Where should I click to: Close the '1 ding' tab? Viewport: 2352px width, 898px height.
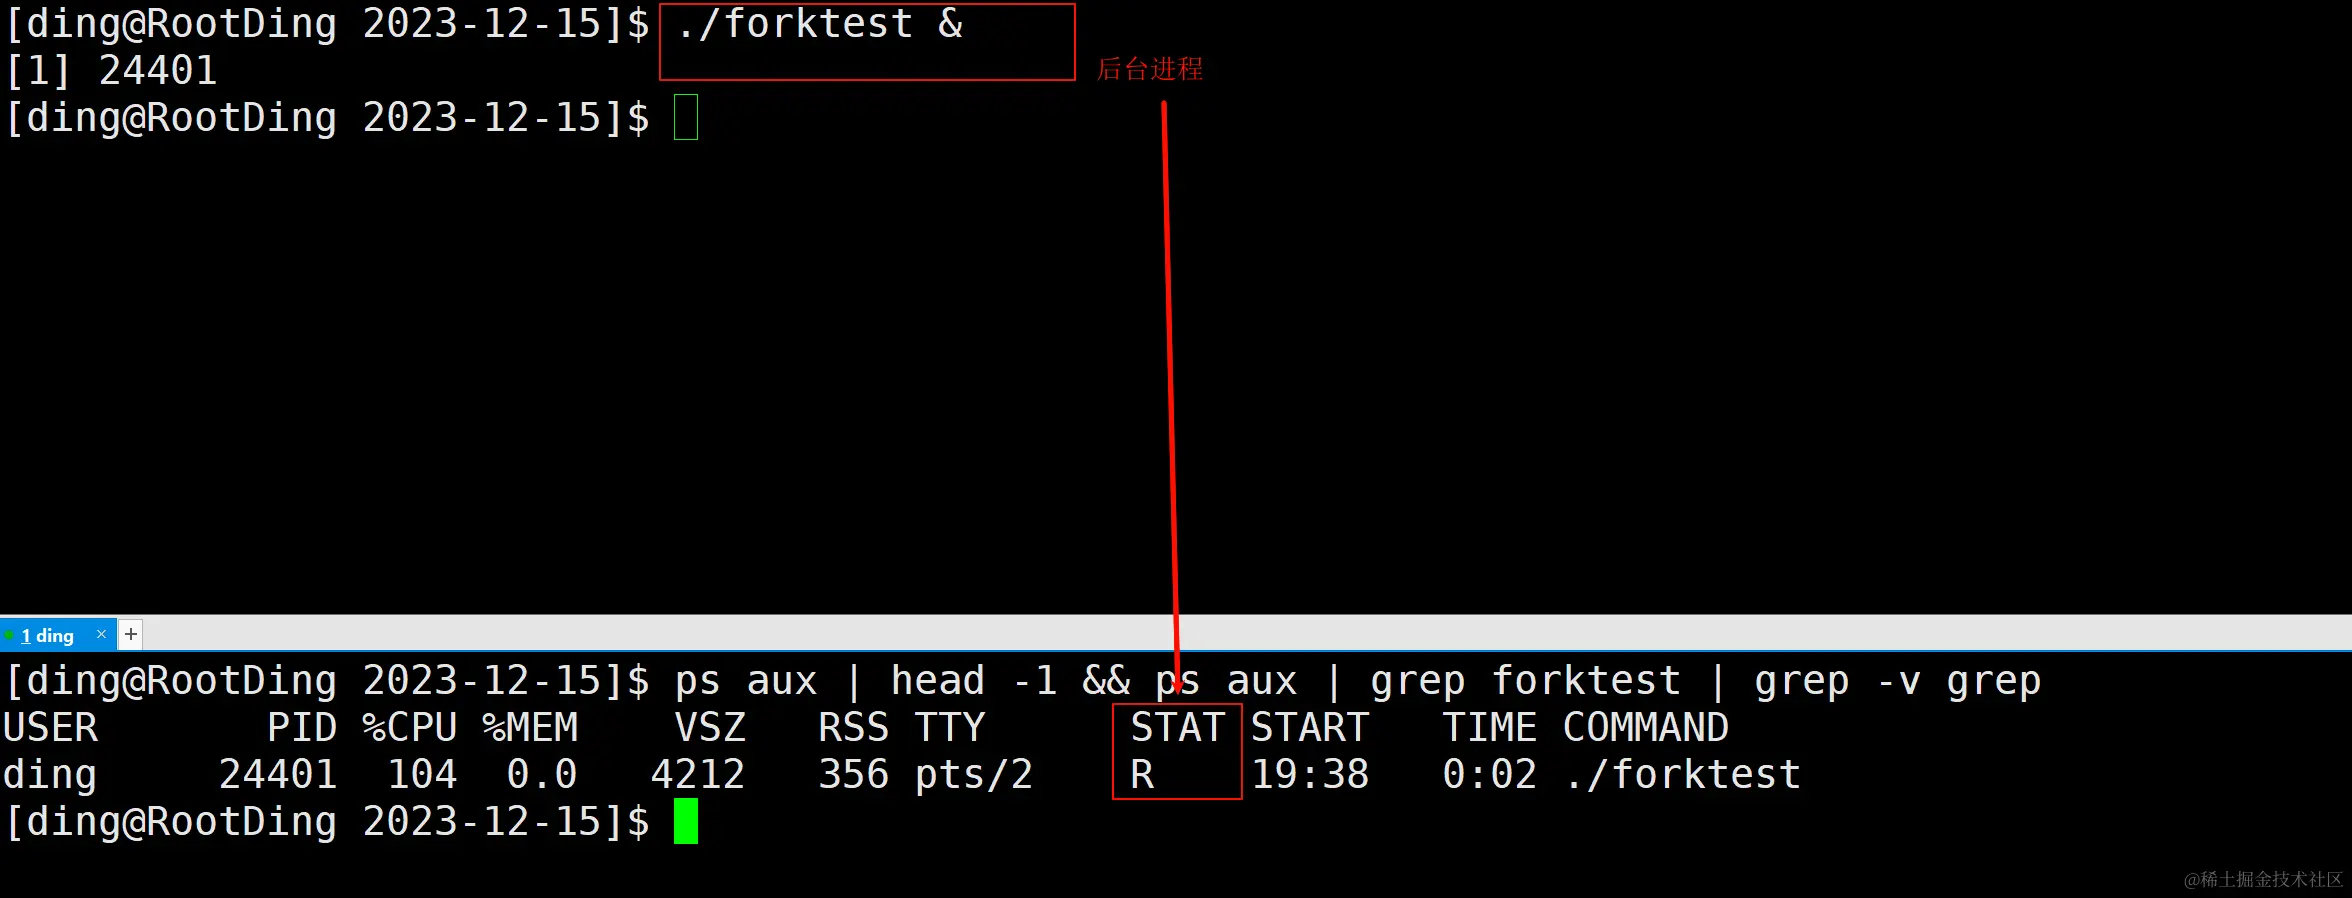click(x=101, y=634)
